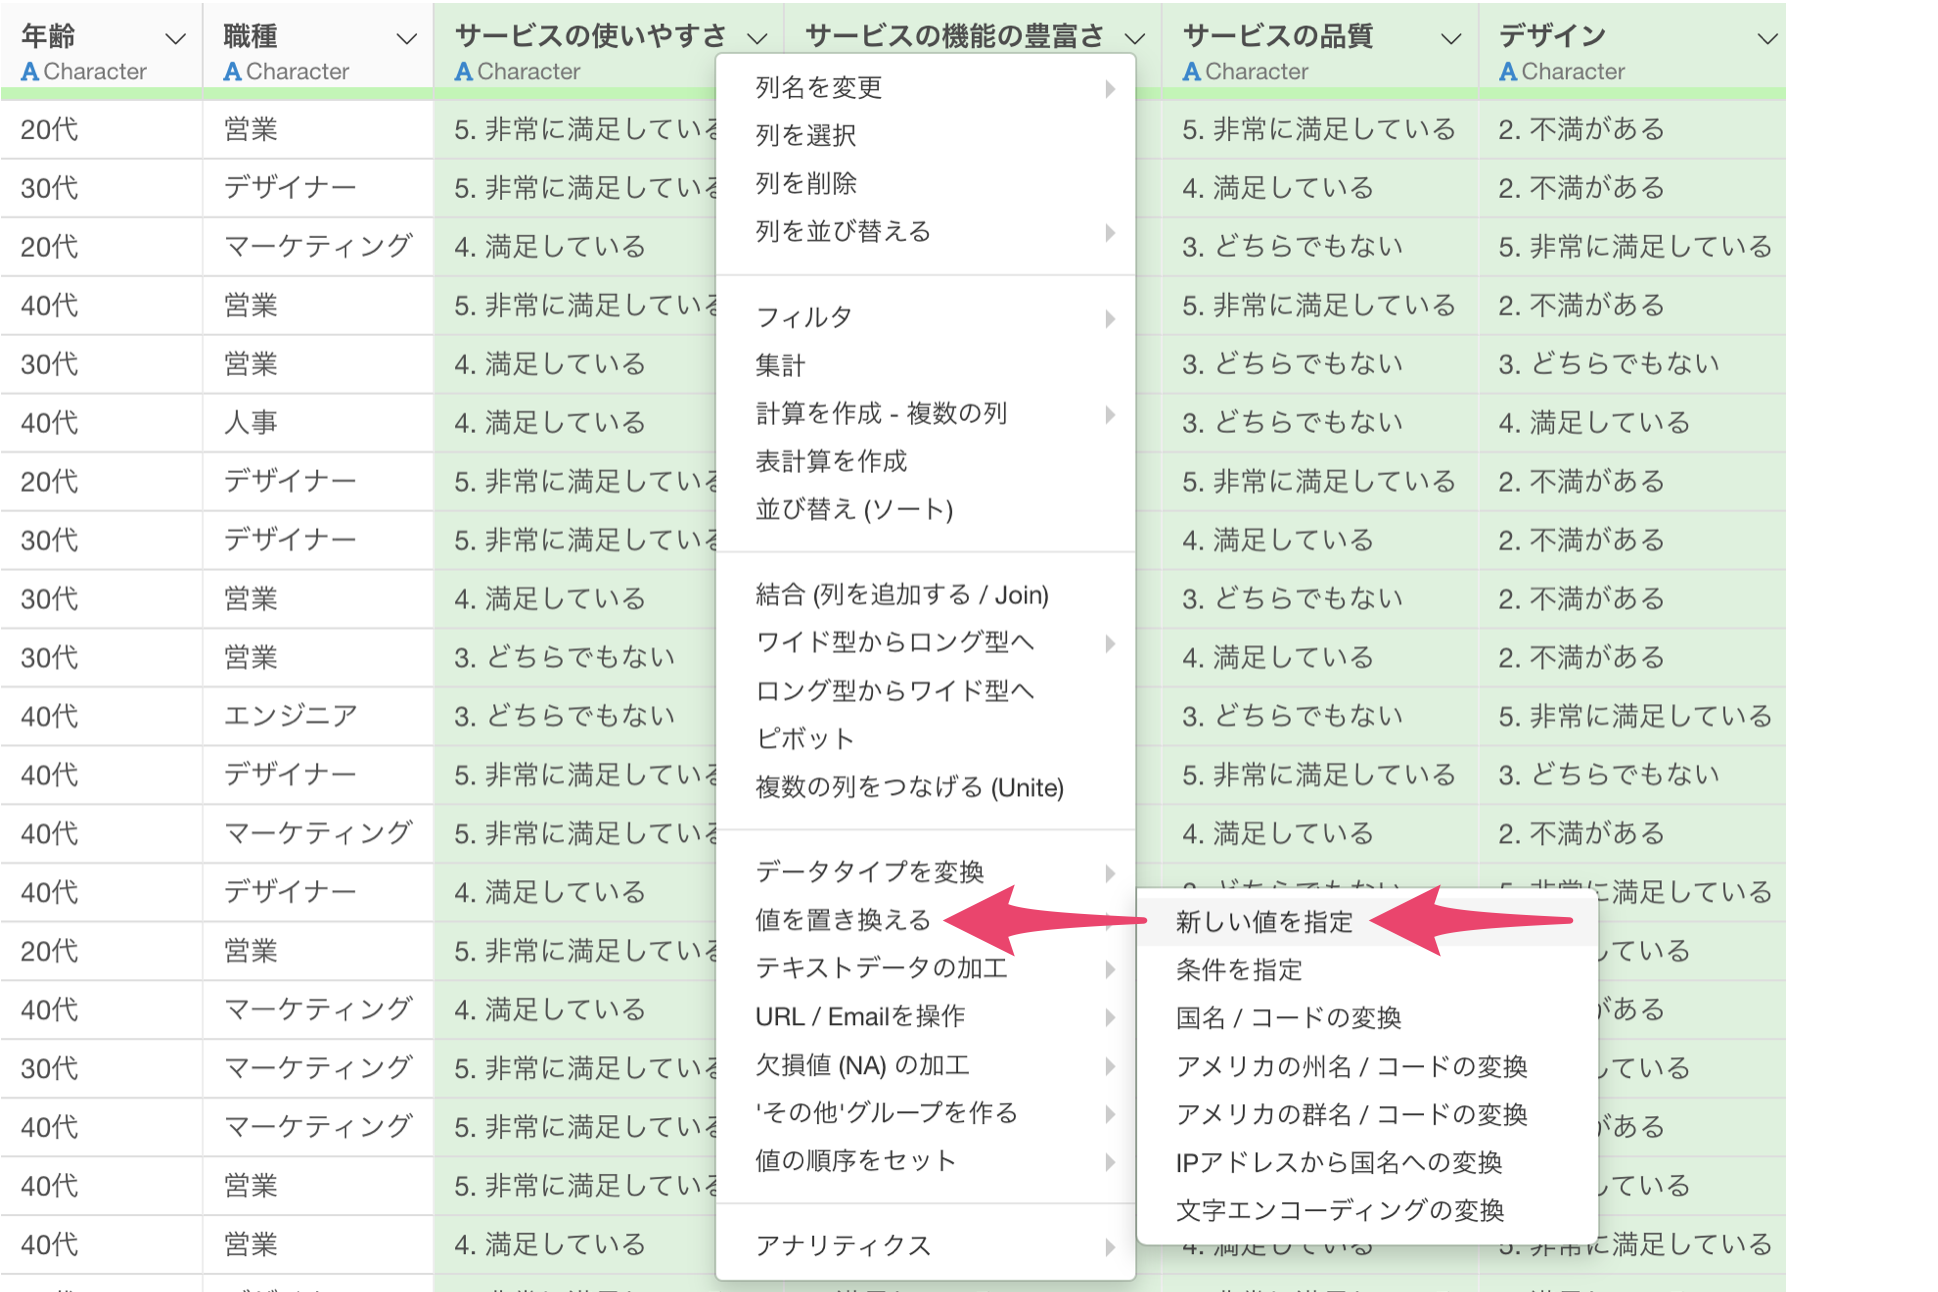Open the 職種 column header dropdown arrow
Viewport: 1938px width, 1292px height.
[406, 39]
